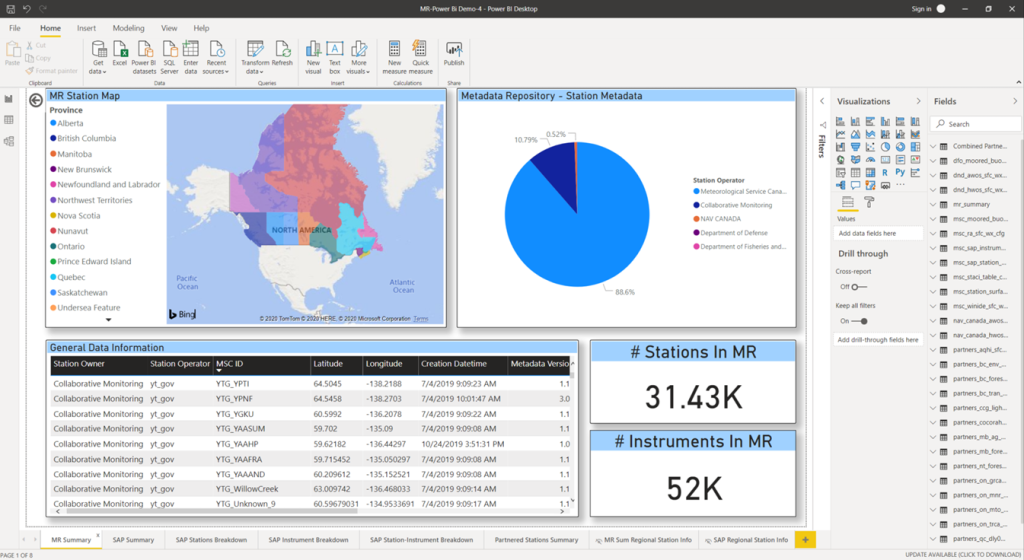Toggle the Keep all filters switch
Image resolution: width=1024 pixels, height=560 pixels.
[x=859, y=321]
